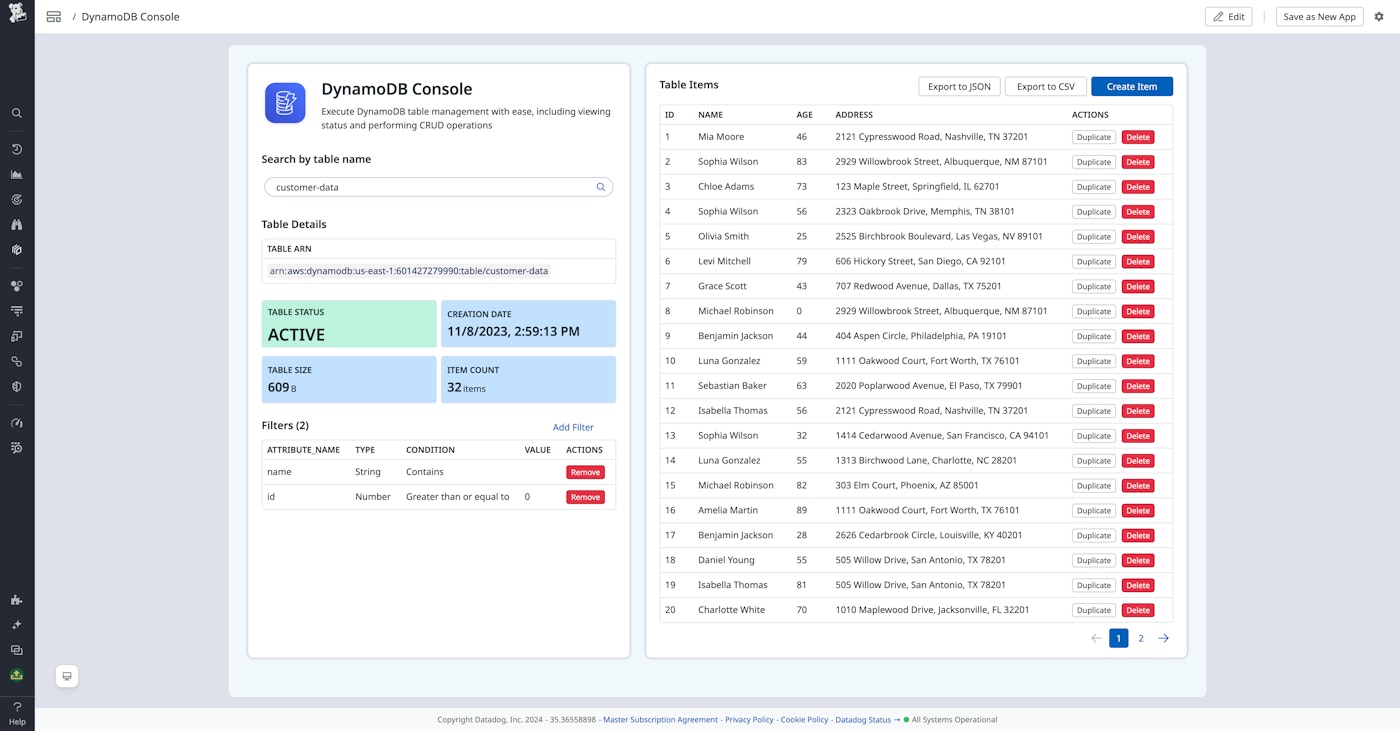This screenshot has width=1400, height=731.
Task: Delete the Daniel Young row
Action: pyautogui.click(x=1137, y=561)
